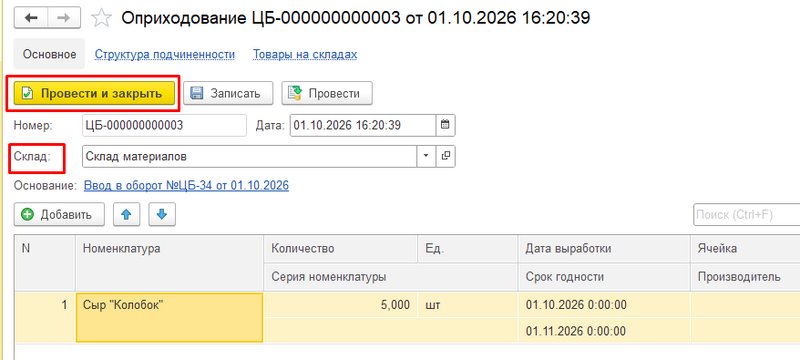Image resolution: width=800 pixels, height=360 pixels.
Task: Go forward with the right arrow button
Action: (x=64, y=18)
